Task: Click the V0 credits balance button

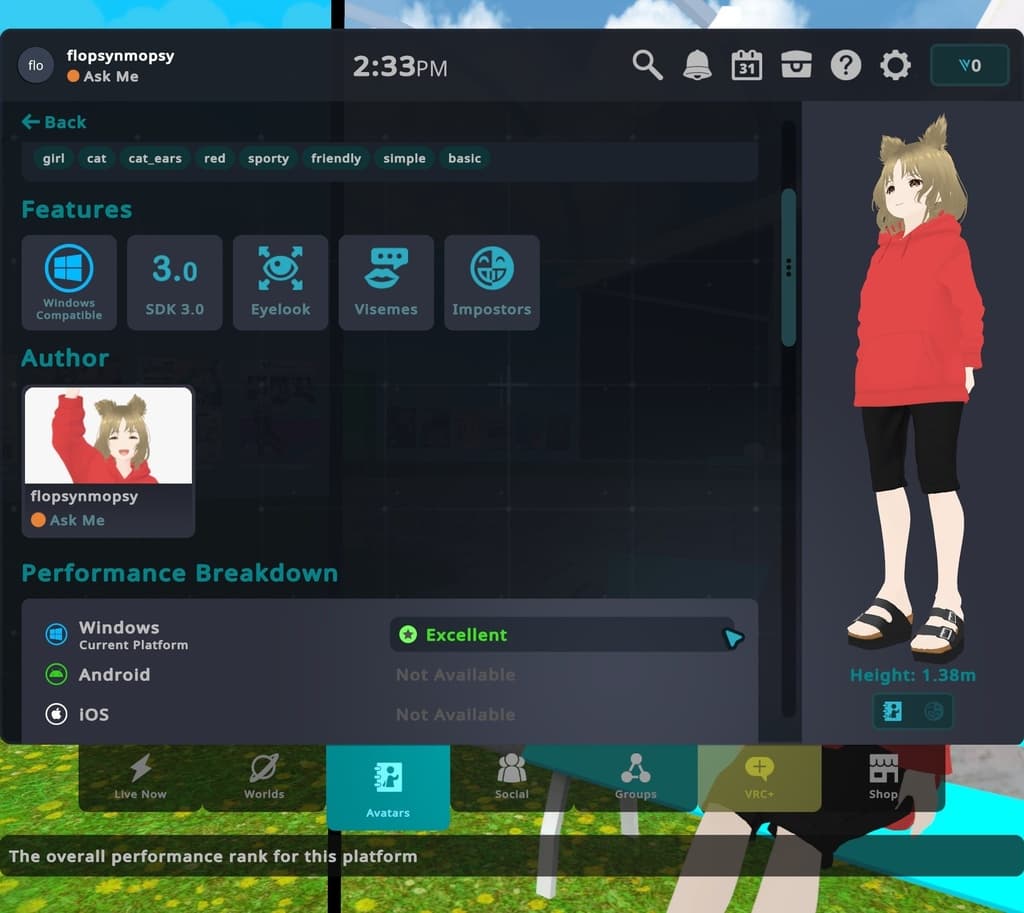Action: coord(970,65)
